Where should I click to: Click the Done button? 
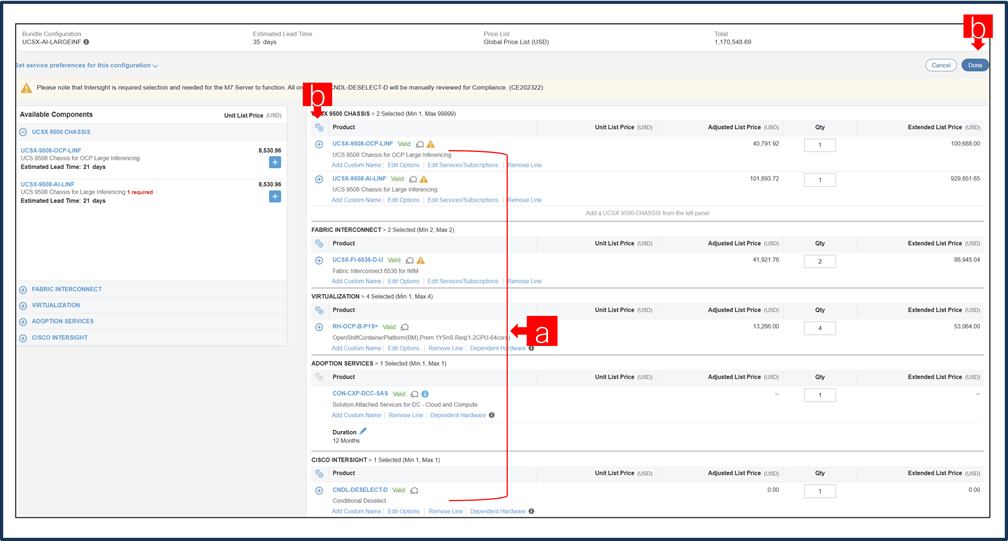975,65
